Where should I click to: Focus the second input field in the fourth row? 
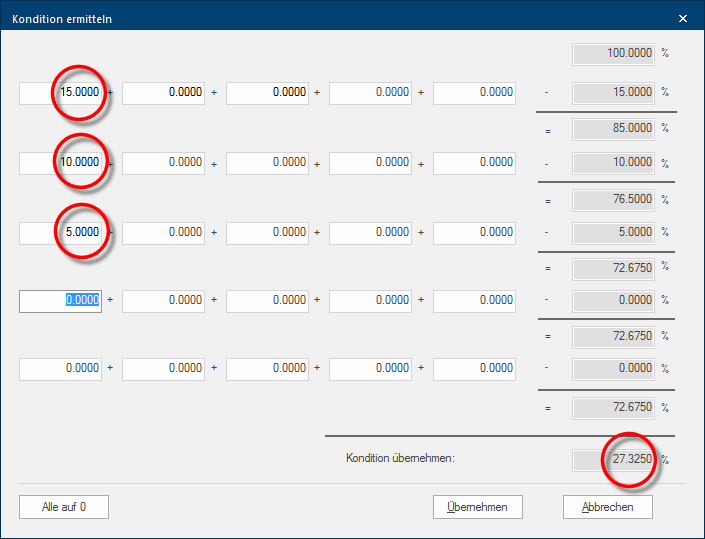[163, 300]
